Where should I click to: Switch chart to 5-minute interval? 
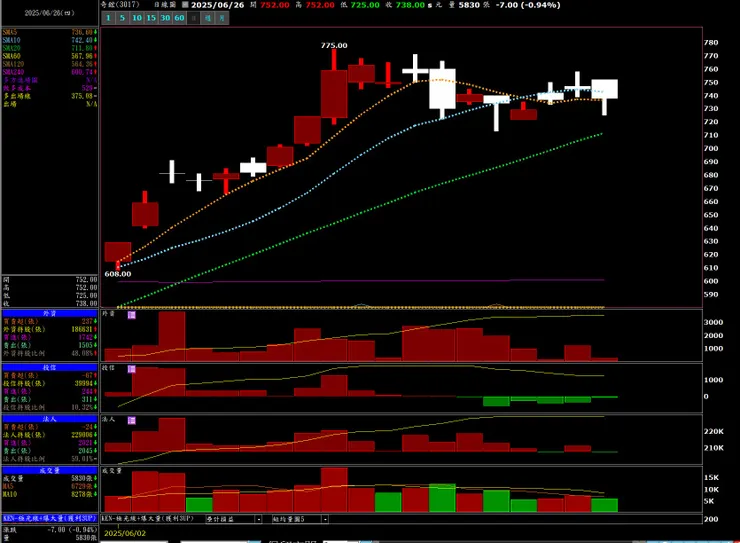tap(122, 18)
